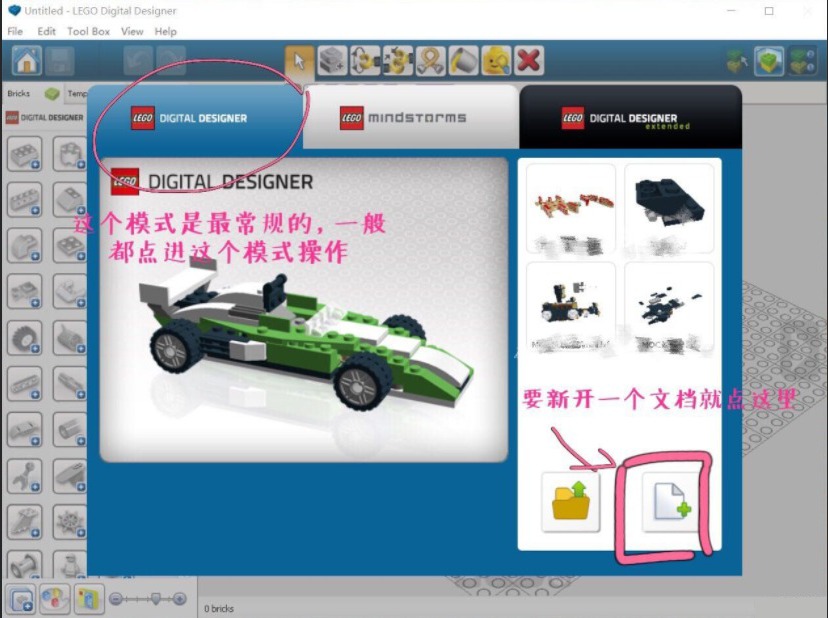Image resolution: width=828 pixels, height=618 pixels.
Task: Toggle the filter bricks by boxes button
Action: [88, 599]
